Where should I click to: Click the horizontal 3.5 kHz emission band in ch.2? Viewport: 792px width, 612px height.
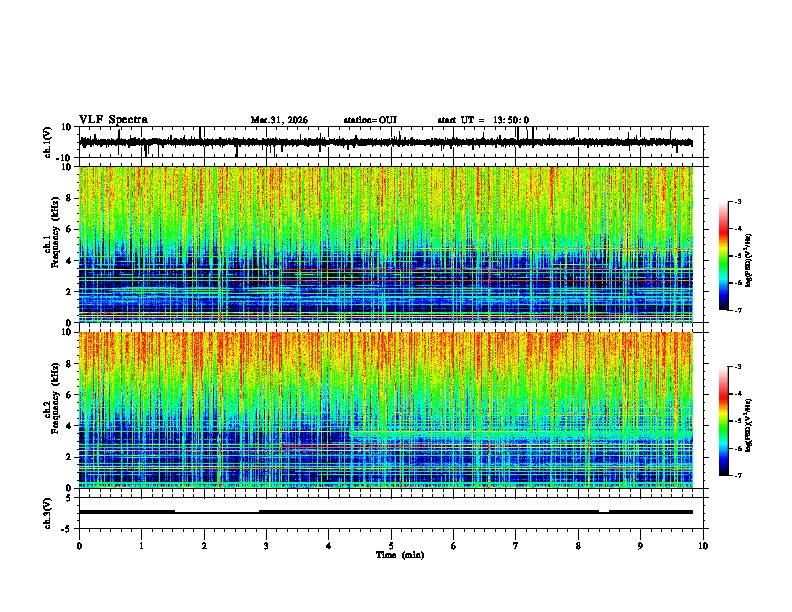tap(522, 433)
